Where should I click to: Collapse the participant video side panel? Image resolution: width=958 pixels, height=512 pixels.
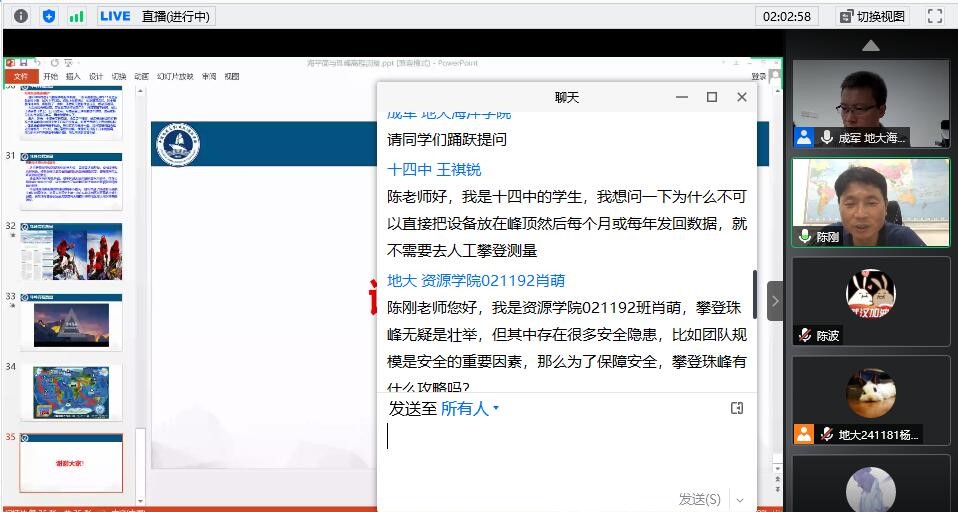tap(775, 300)
